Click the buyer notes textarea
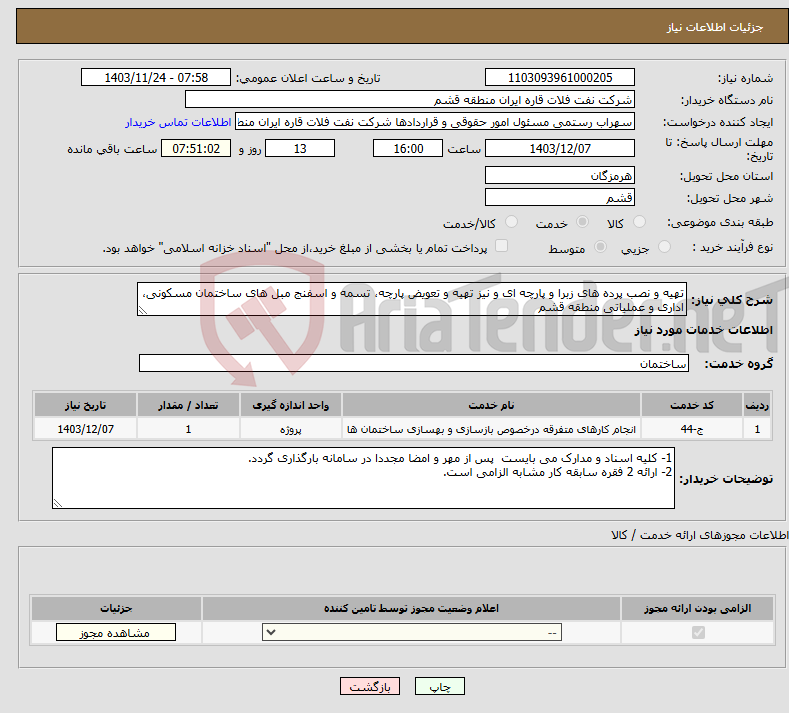Viewport: 789px width, 713px height. (363, 478)
